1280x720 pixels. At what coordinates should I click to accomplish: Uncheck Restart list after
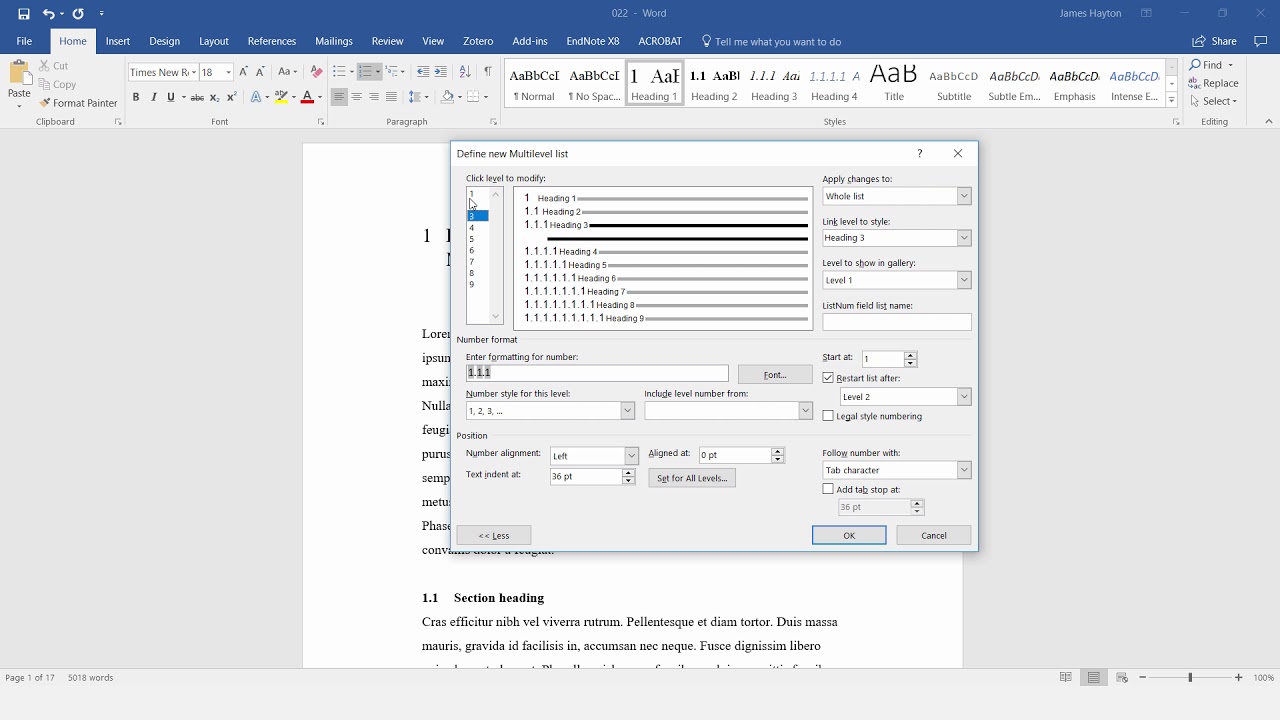pos(828,377)
